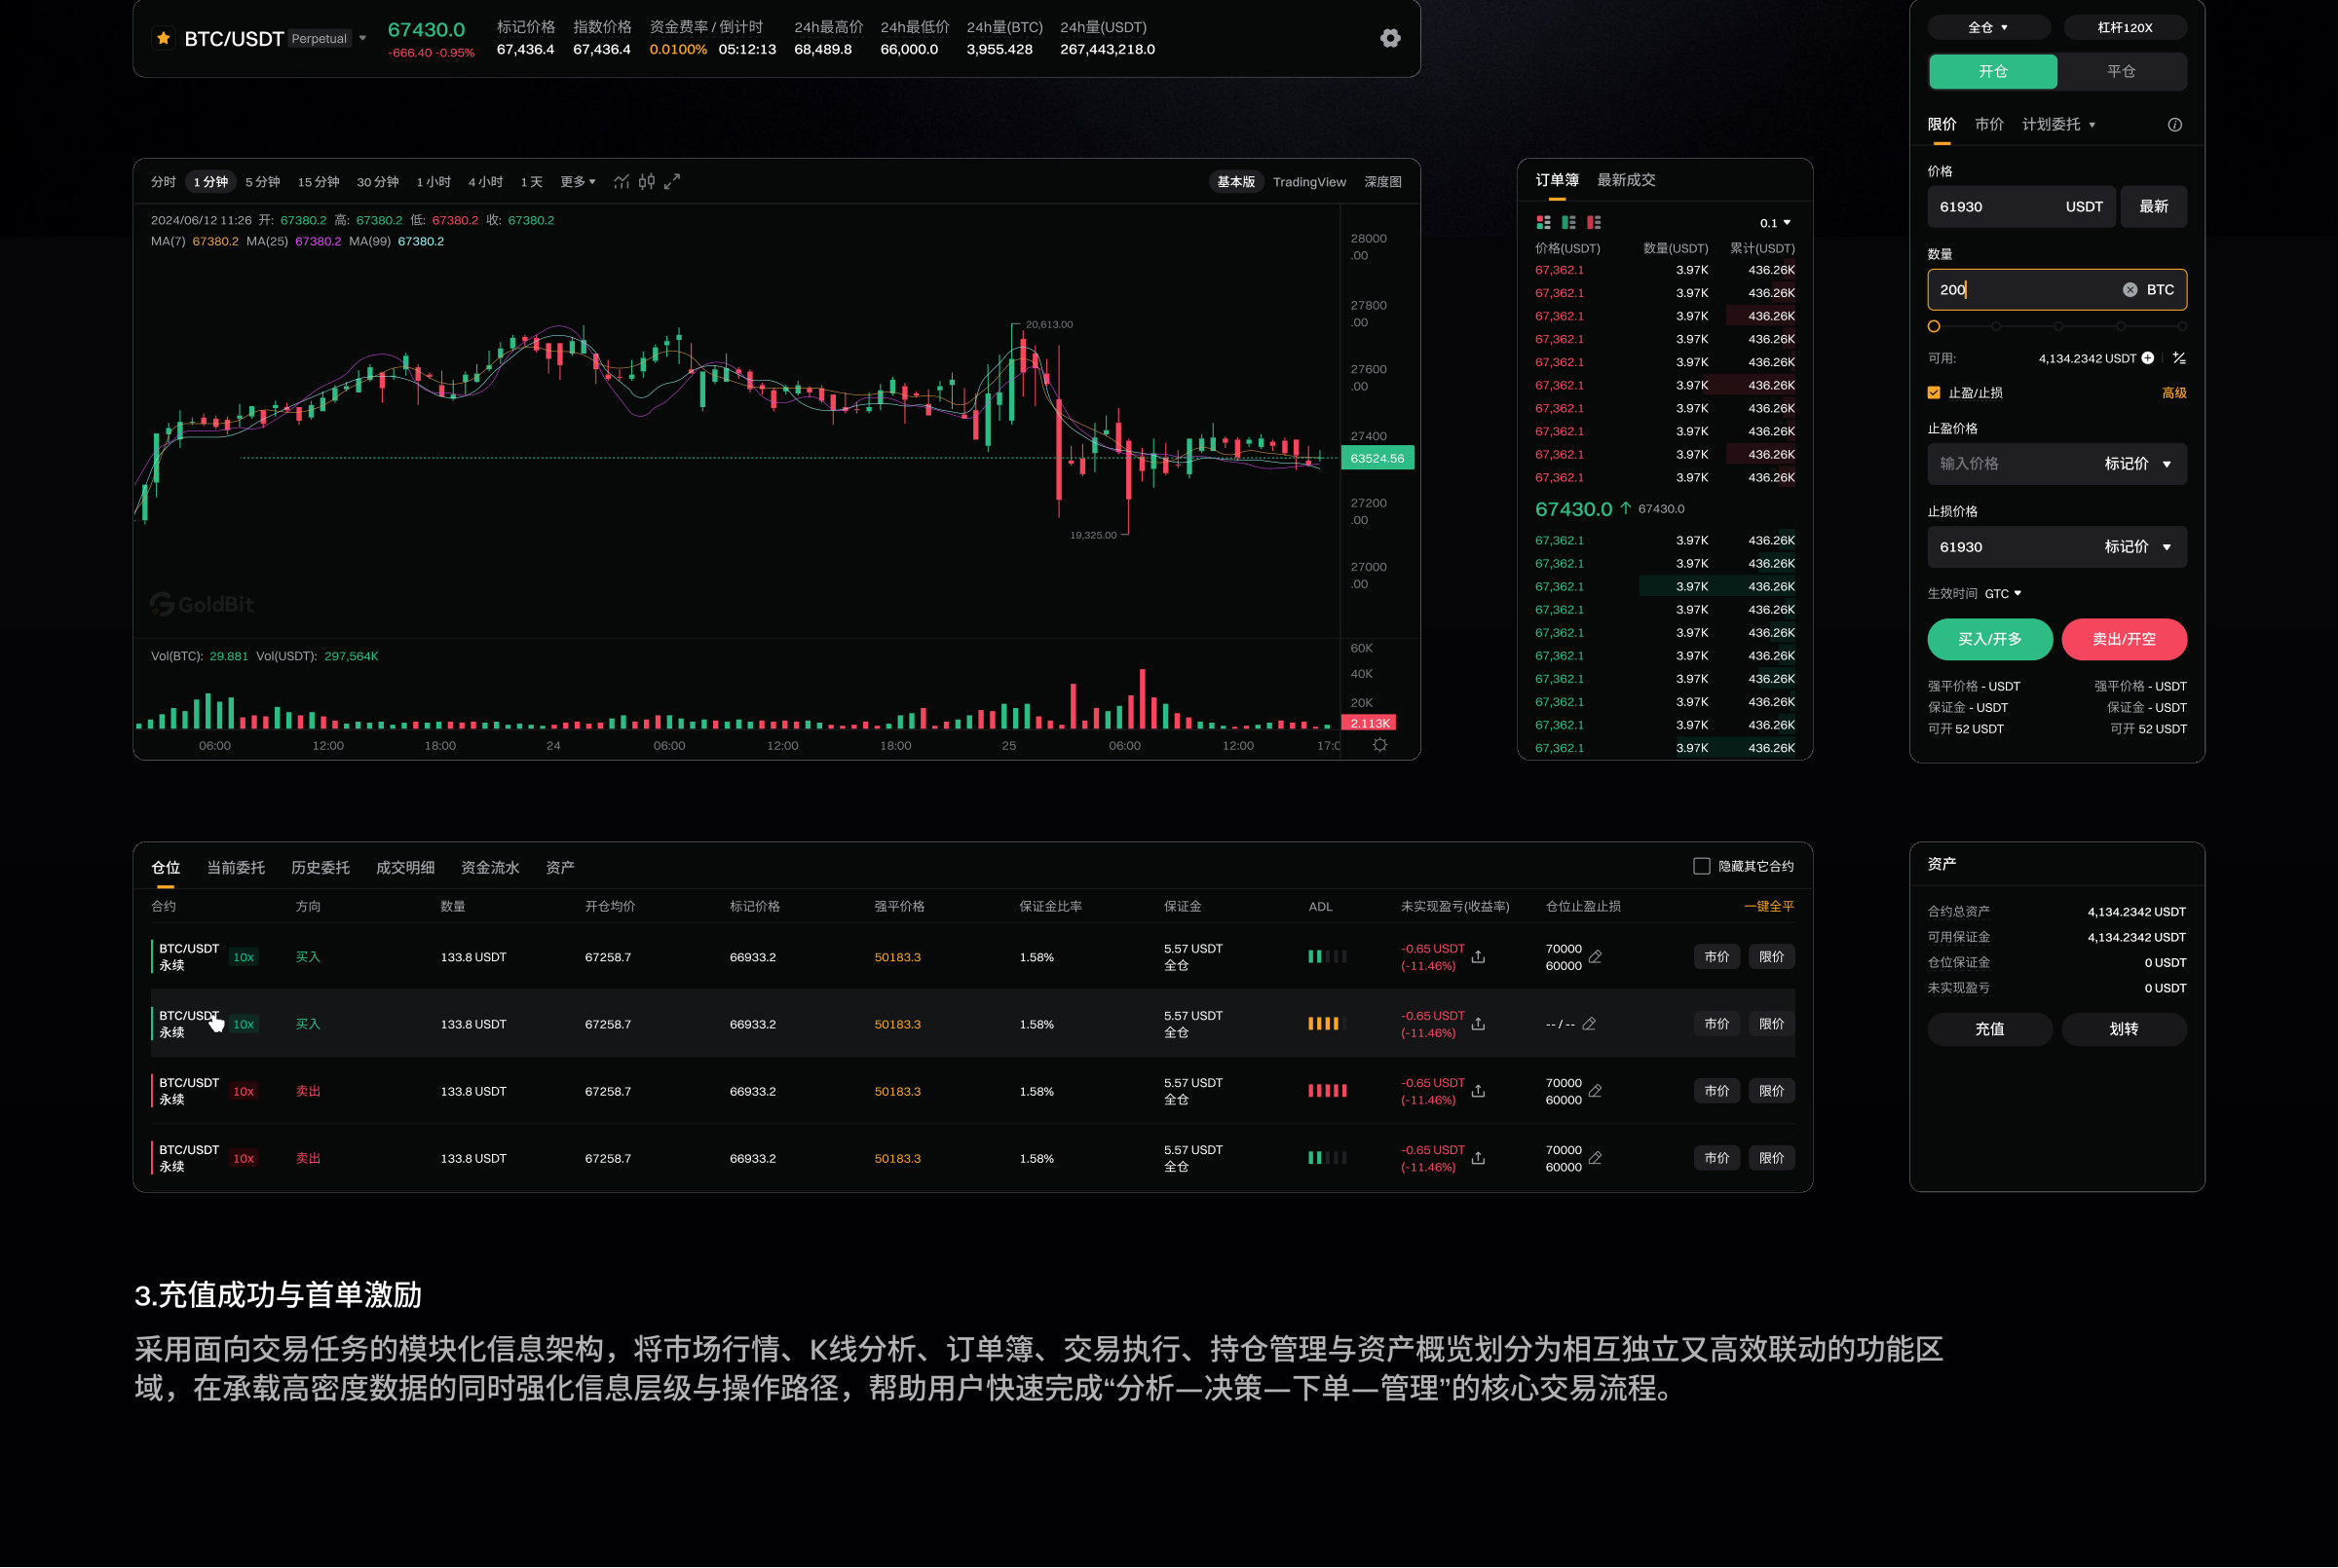The image size is (2338, 1568).
Task: Toggle the 止盈/止损 checkbox
Action: point(1934,393)
